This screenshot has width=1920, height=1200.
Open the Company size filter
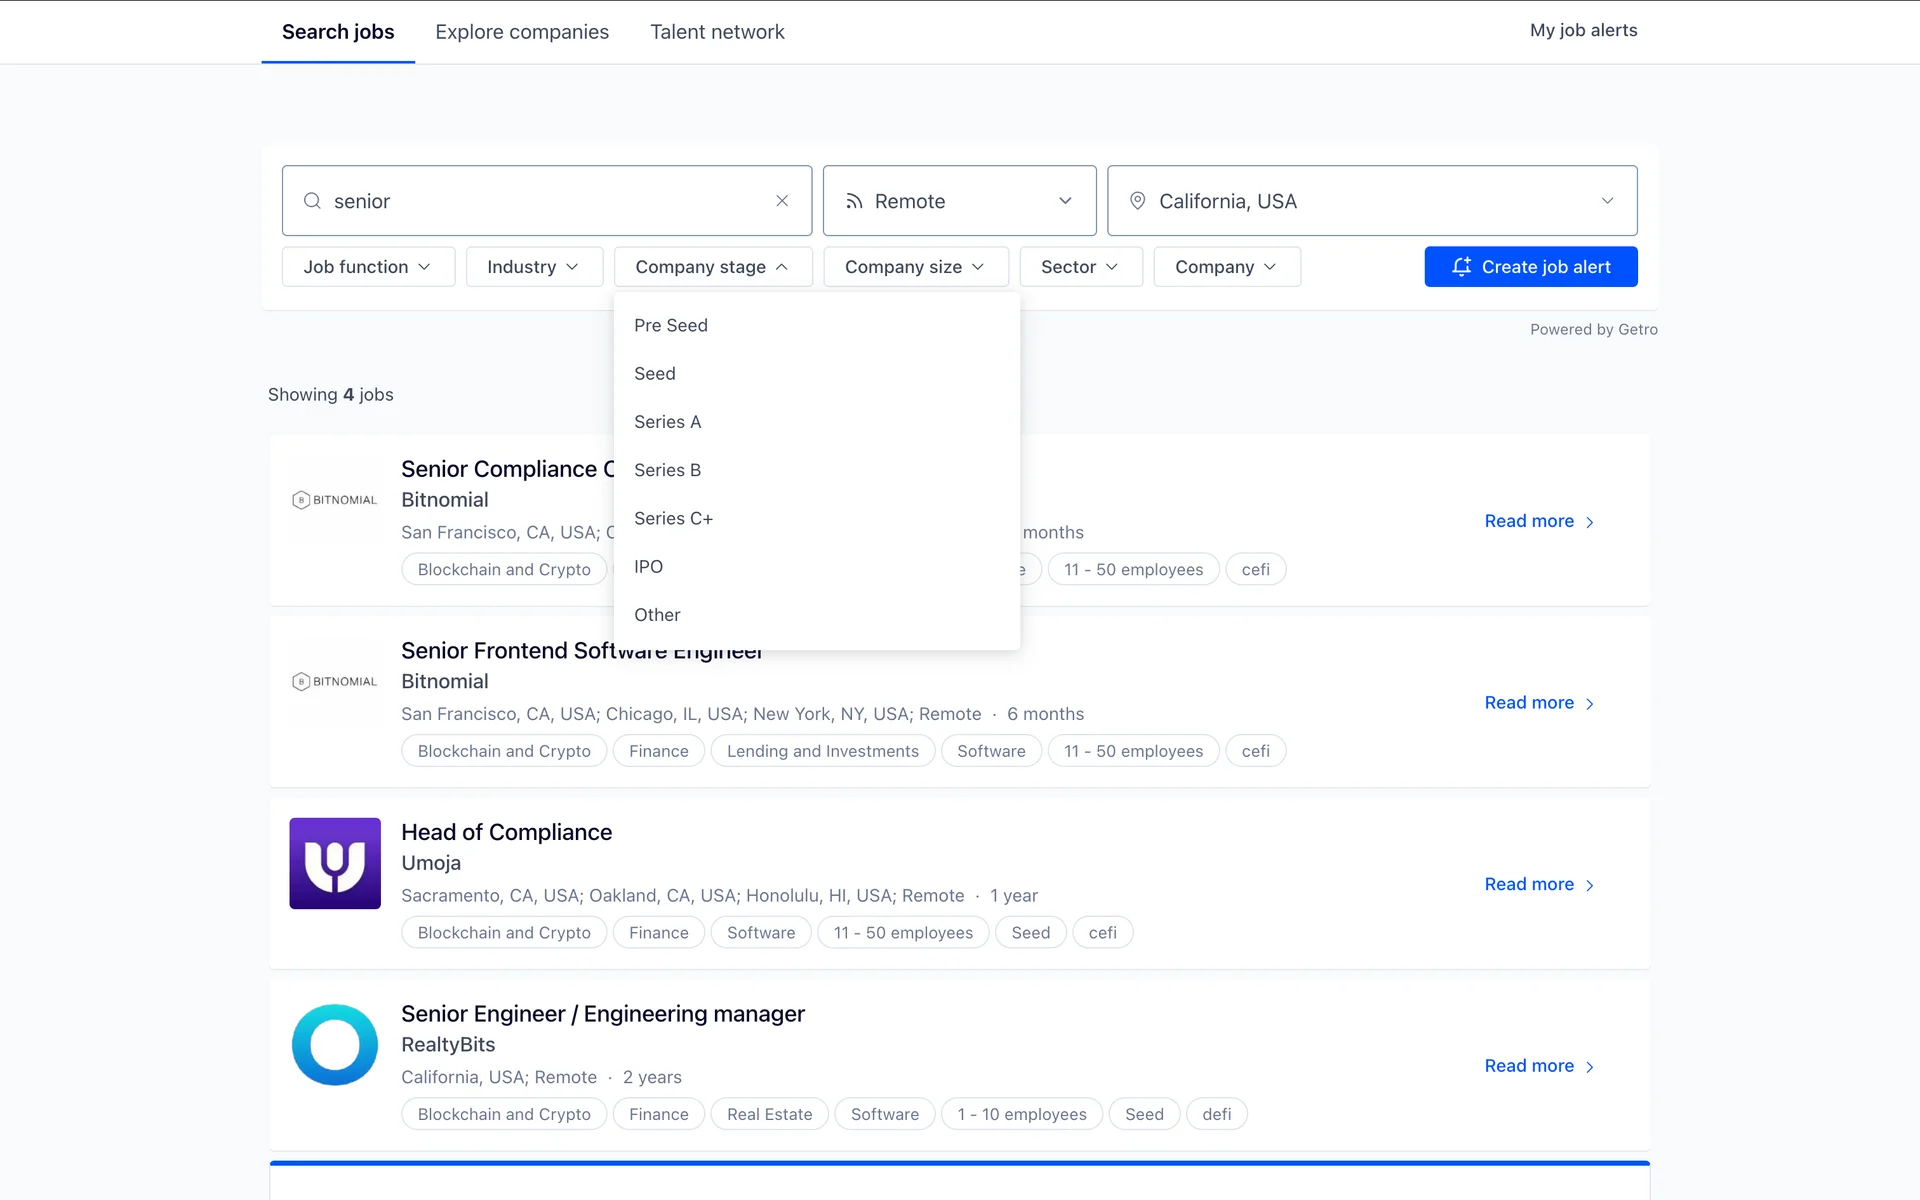click(915, 267)
